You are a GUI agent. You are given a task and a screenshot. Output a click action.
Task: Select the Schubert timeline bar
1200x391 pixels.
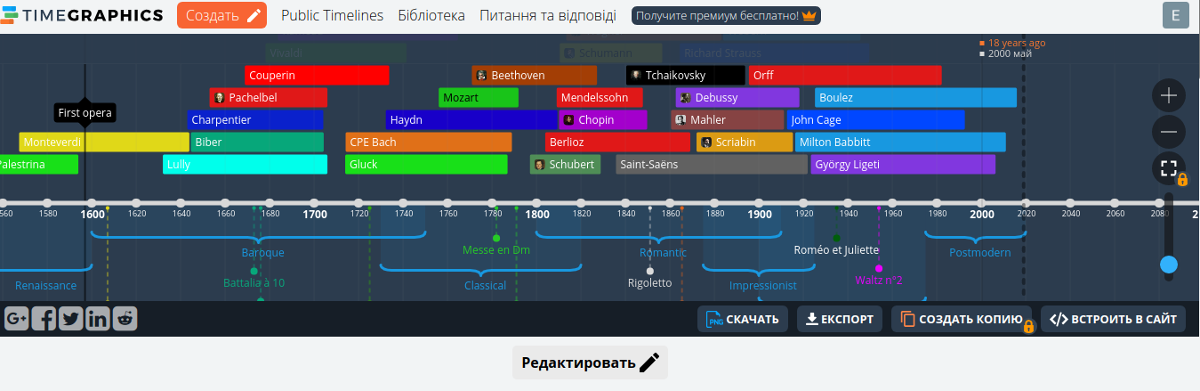pyautogui.click(x=565, y=164)
